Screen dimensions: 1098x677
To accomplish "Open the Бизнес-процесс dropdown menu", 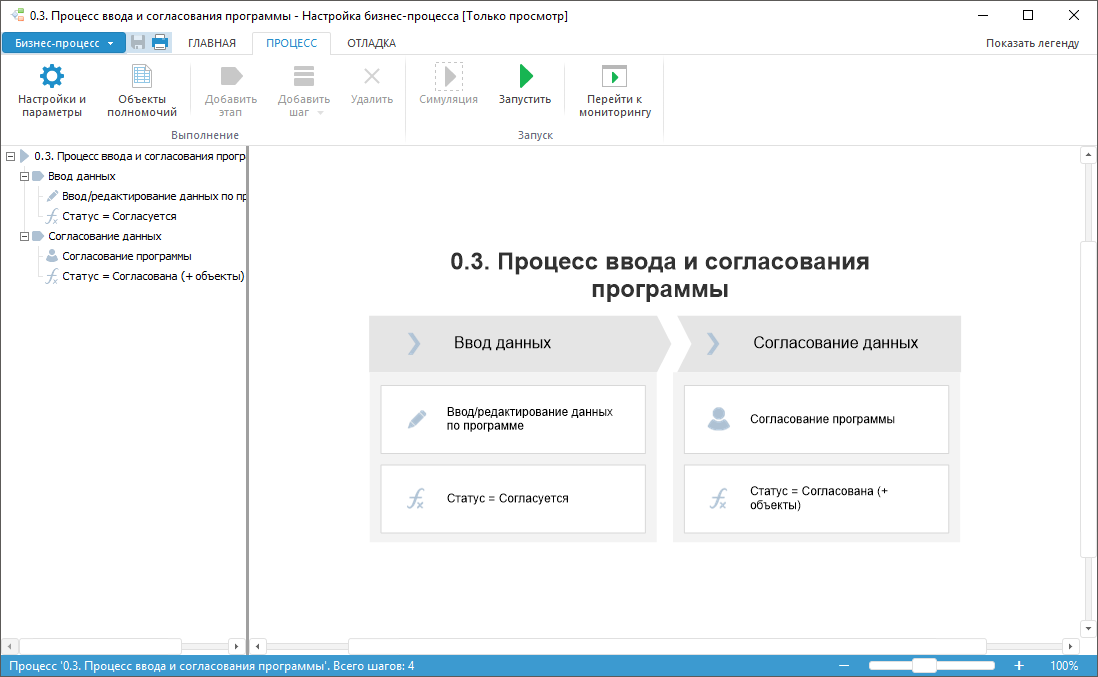I will (x=64, y=43).
